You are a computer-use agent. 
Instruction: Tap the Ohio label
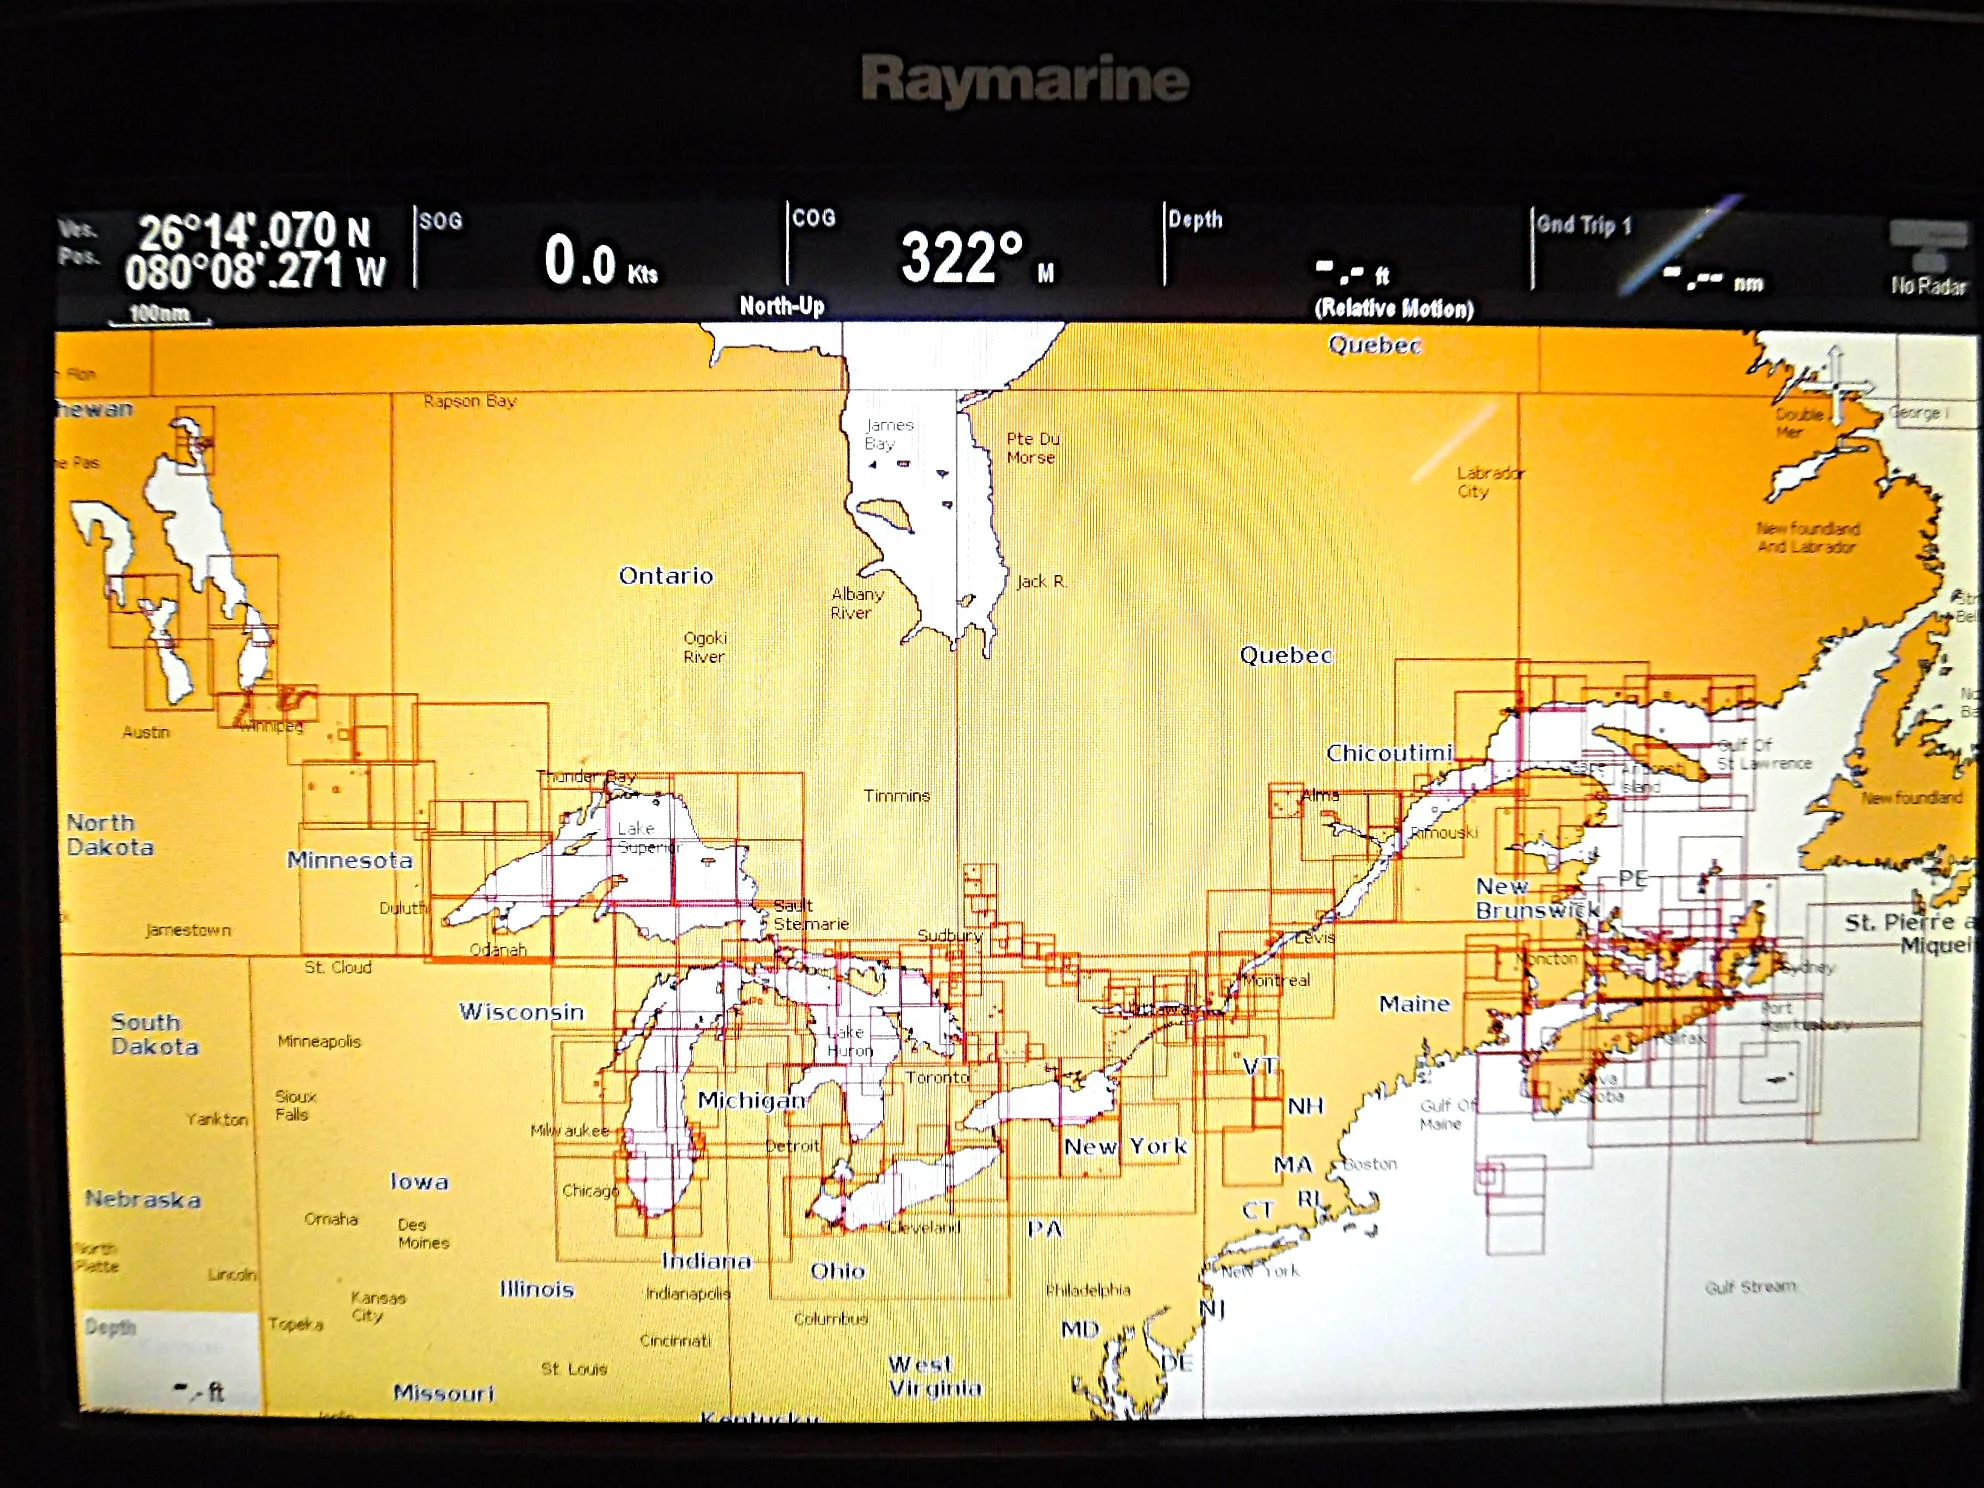(x=838, y=1271)
